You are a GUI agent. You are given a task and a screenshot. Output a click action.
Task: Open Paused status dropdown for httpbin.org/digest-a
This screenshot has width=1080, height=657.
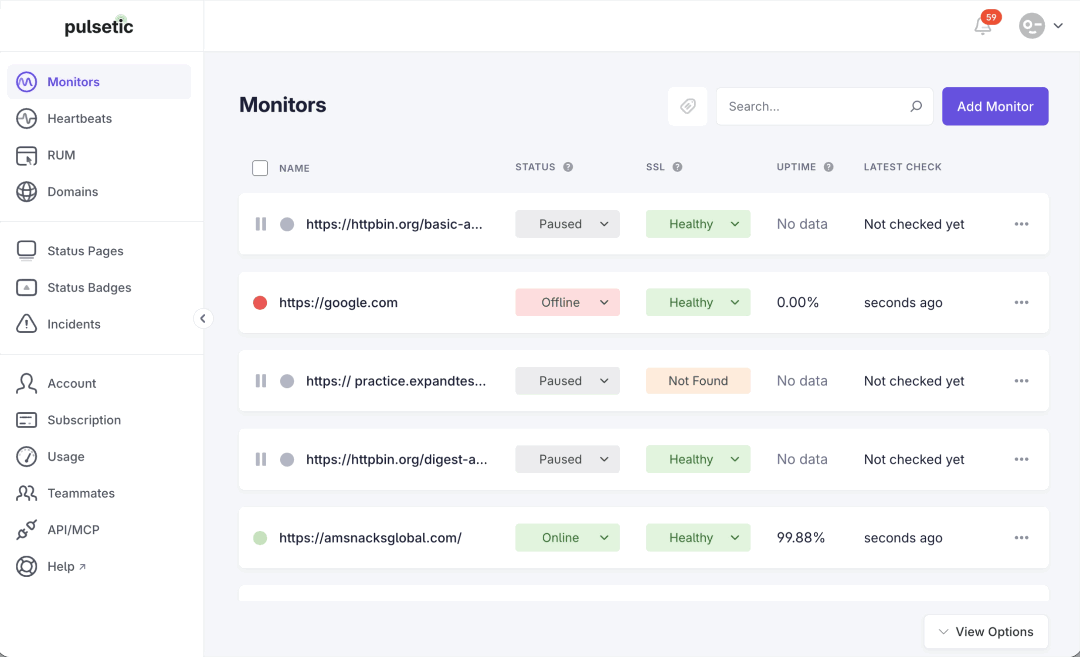[568, 459]
